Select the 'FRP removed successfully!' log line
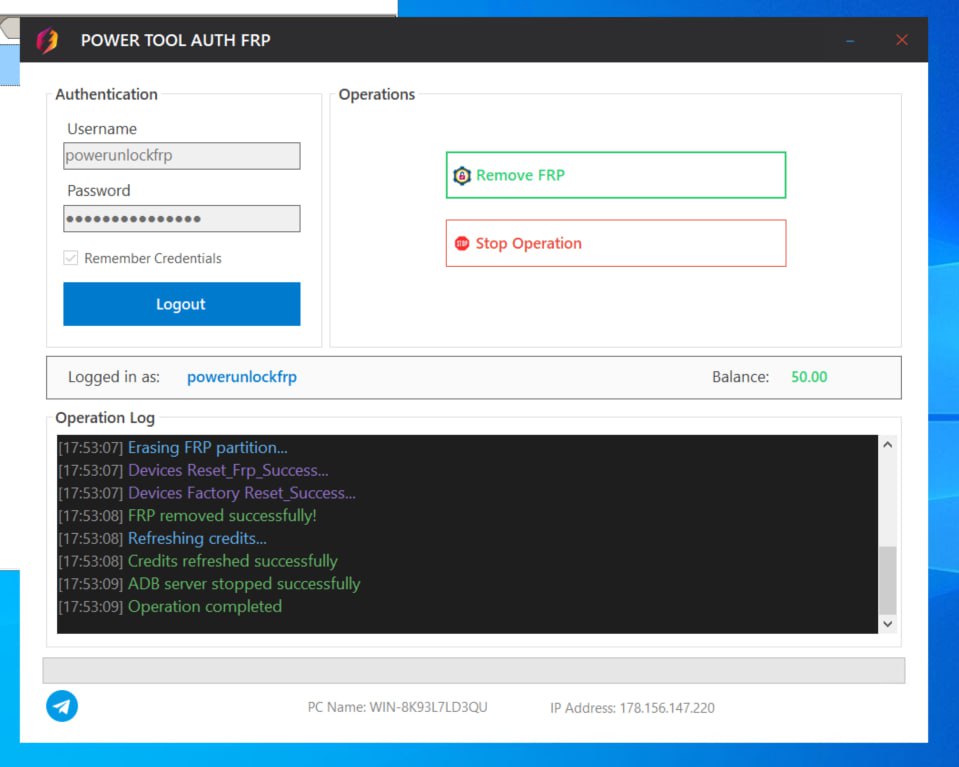Screen dimensions: 959x767 point(222,516)
